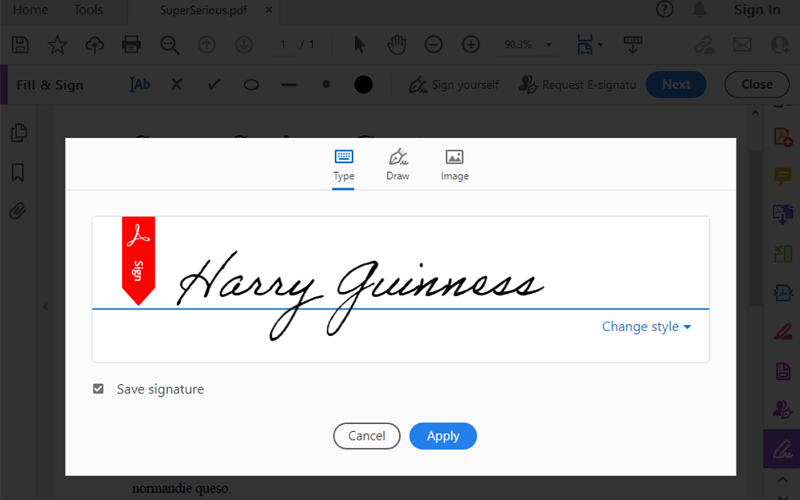Viewport: 800px width, 500px height.
Task: Select the Add text tool
Action: coord(140,85)
